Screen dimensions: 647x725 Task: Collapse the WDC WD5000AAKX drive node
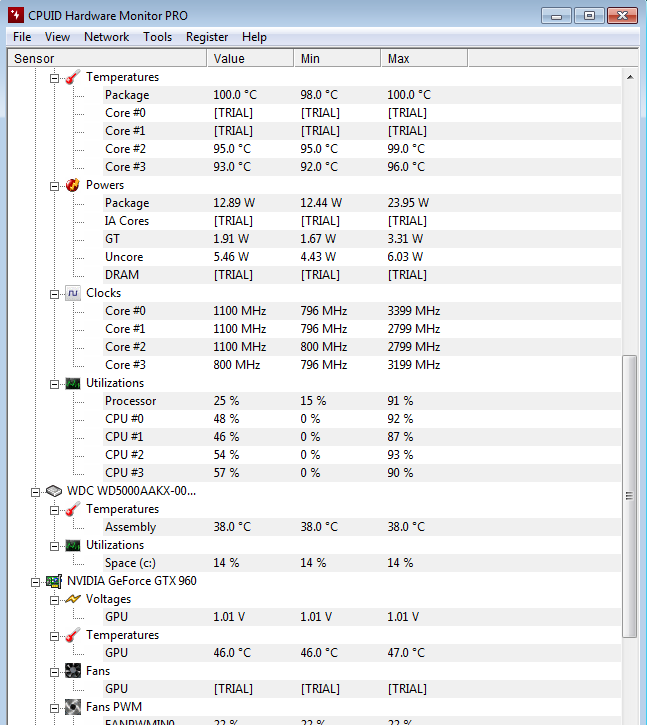[x=36, y=492]
